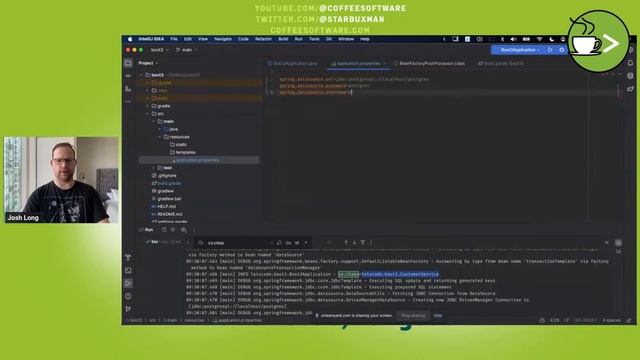Screen dimensions: 640x360
Task: Expand the java folder in project tree
Action: (160, 129)
